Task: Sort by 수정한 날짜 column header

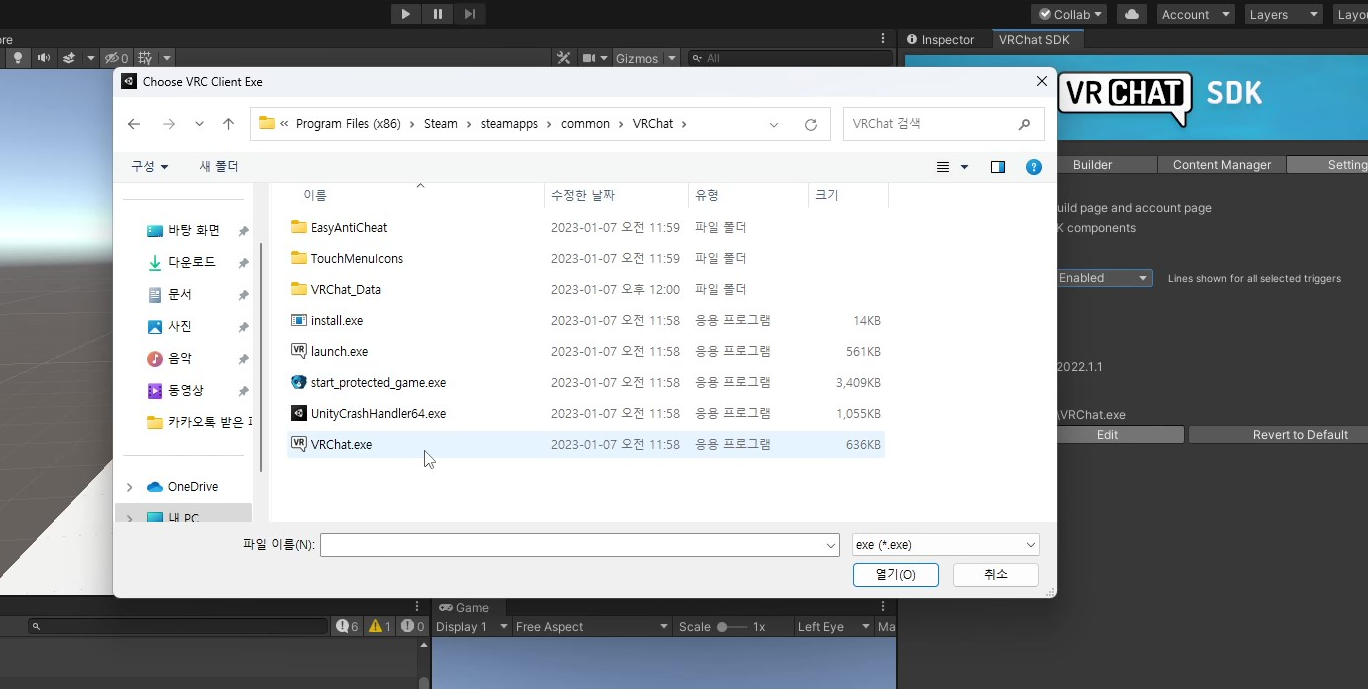Action: coord(616,195)
